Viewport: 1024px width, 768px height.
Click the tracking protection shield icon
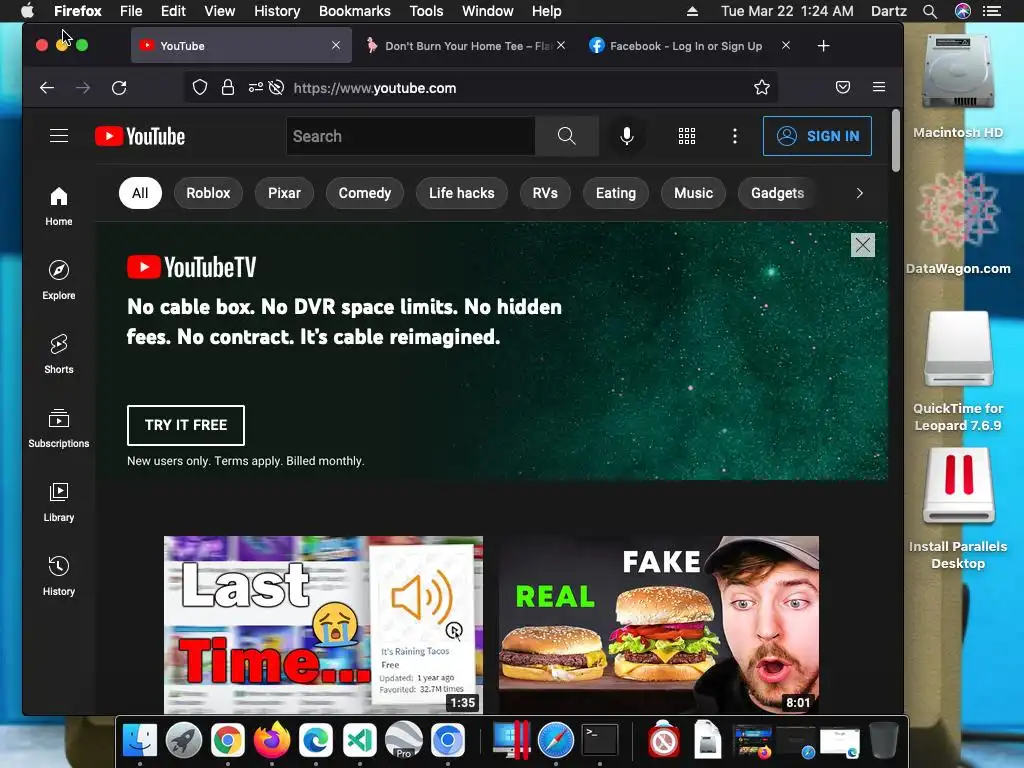tap(200, 88)
